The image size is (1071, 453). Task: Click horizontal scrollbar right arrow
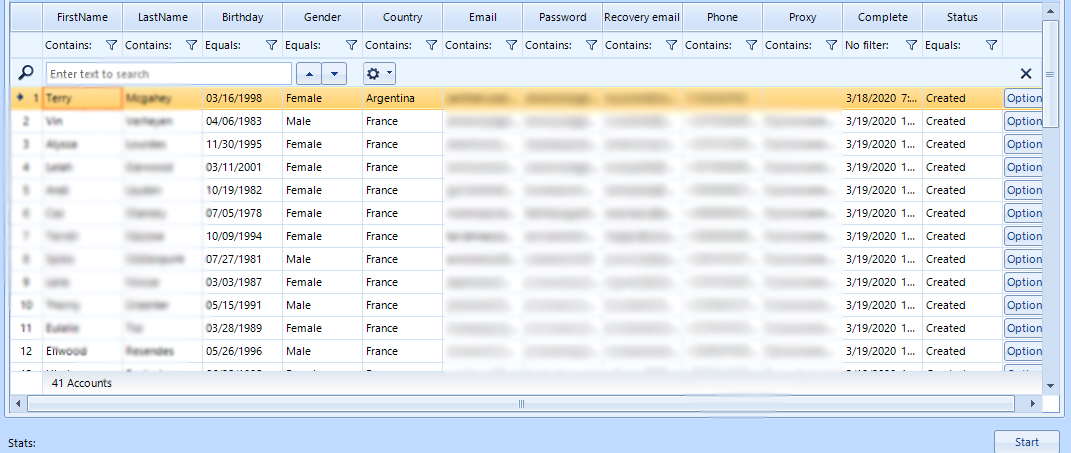pos(1033,404)
